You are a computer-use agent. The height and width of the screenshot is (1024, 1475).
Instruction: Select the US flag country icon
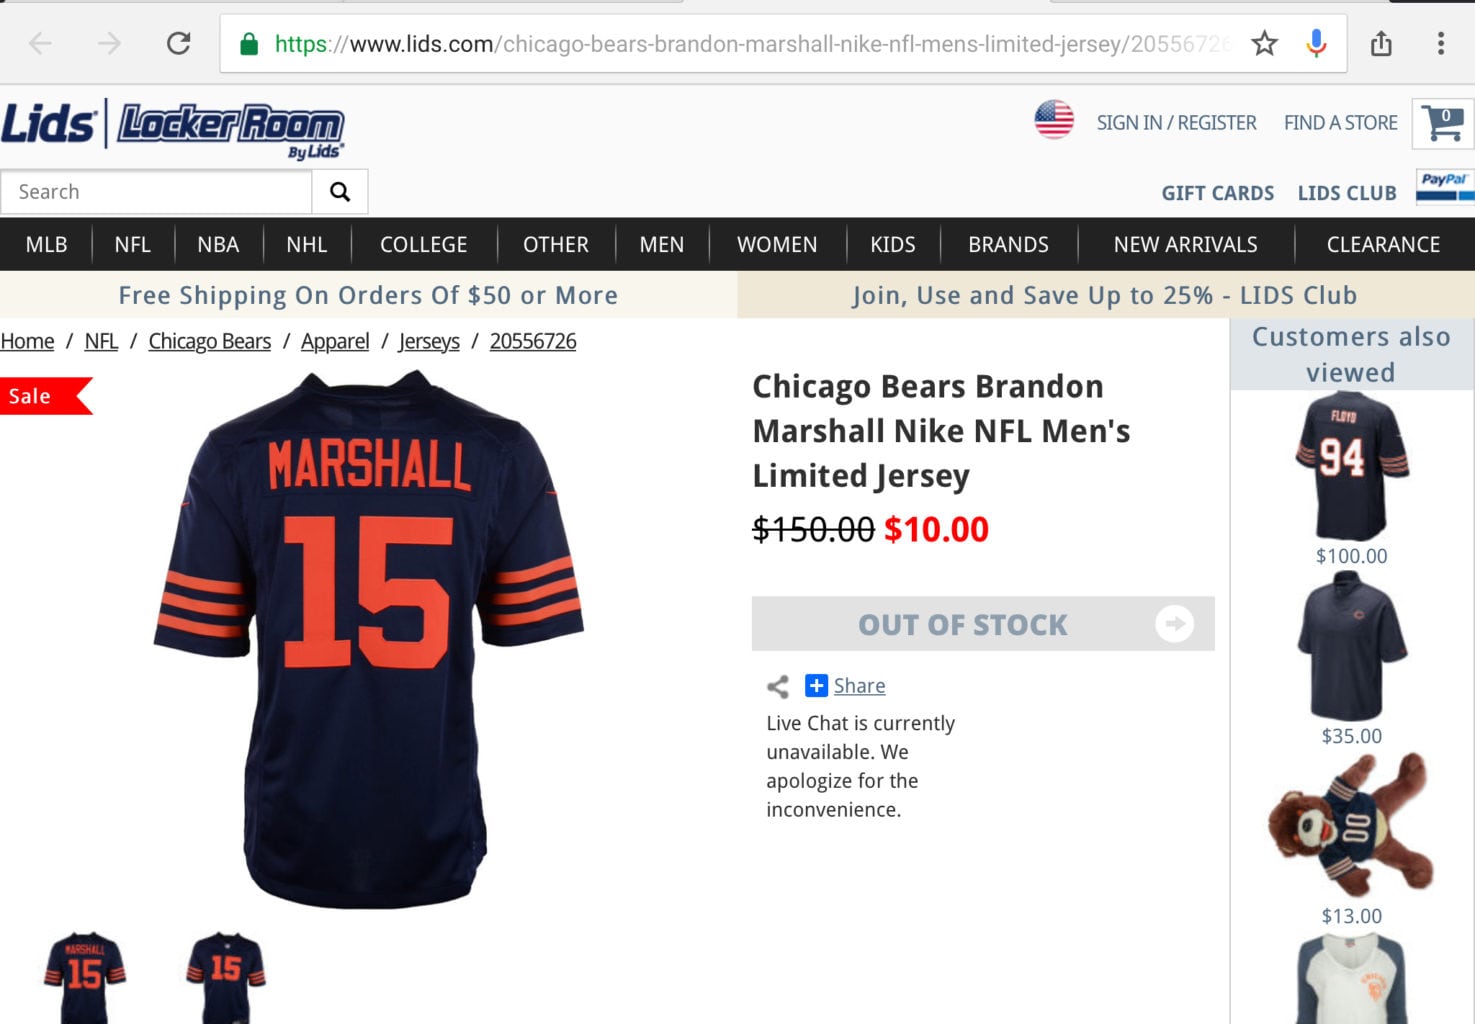1054,120
